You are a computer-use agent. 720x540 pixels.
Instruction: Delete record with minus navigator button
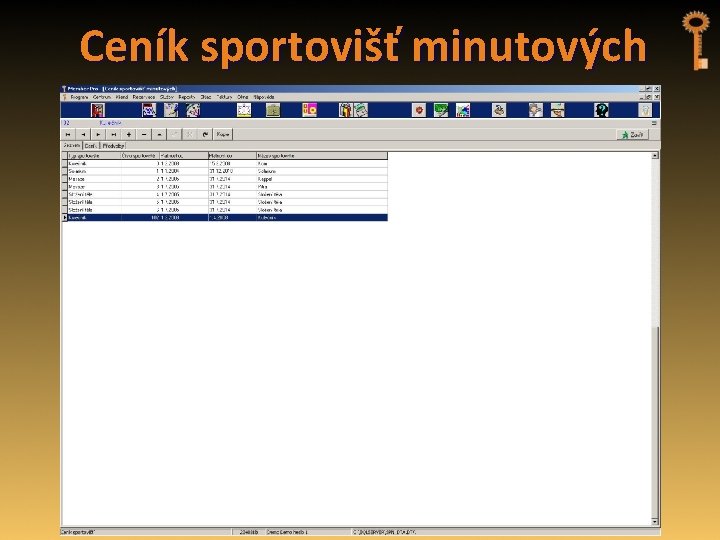(144, 135)
